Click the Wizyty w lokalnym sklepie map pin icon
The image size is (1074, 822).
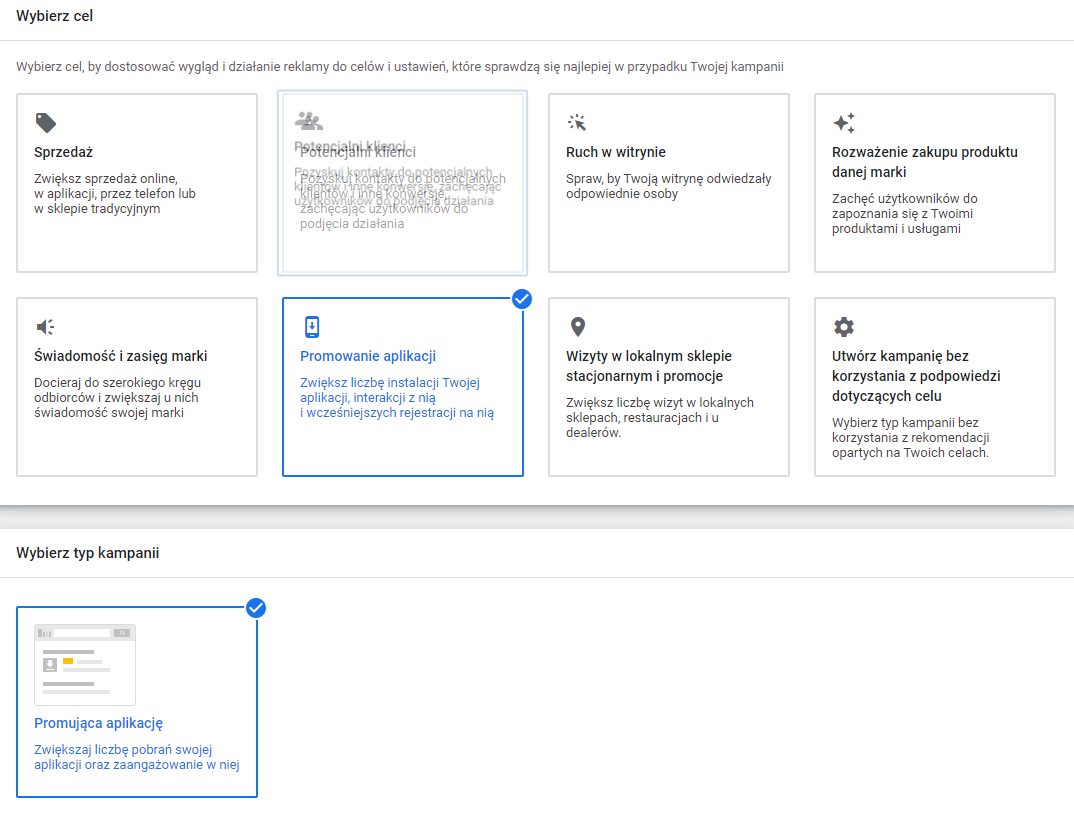(577, 325)
